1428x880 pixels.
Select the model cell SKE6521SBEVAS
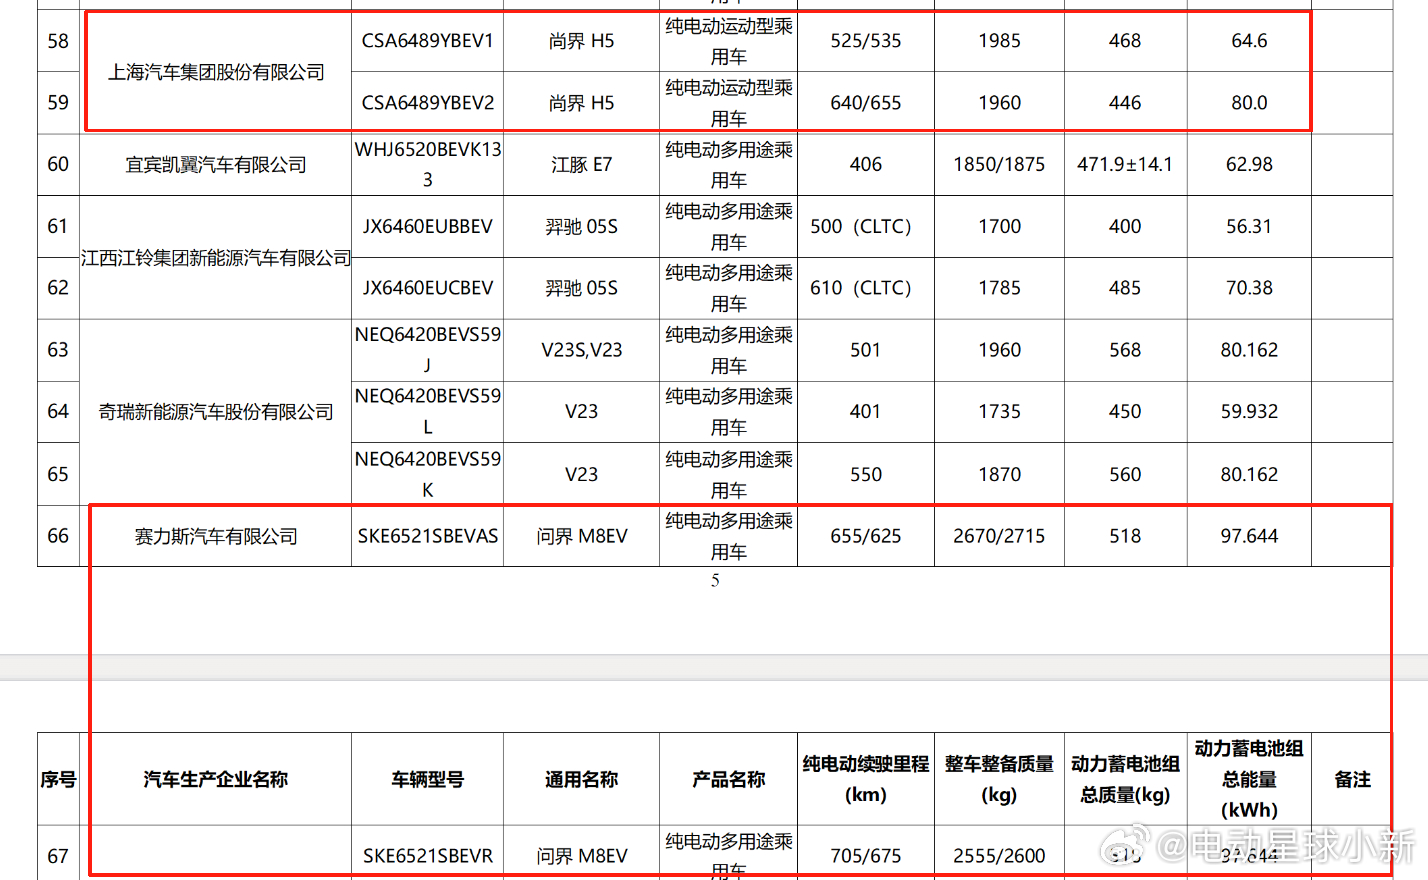click(427, 537)
